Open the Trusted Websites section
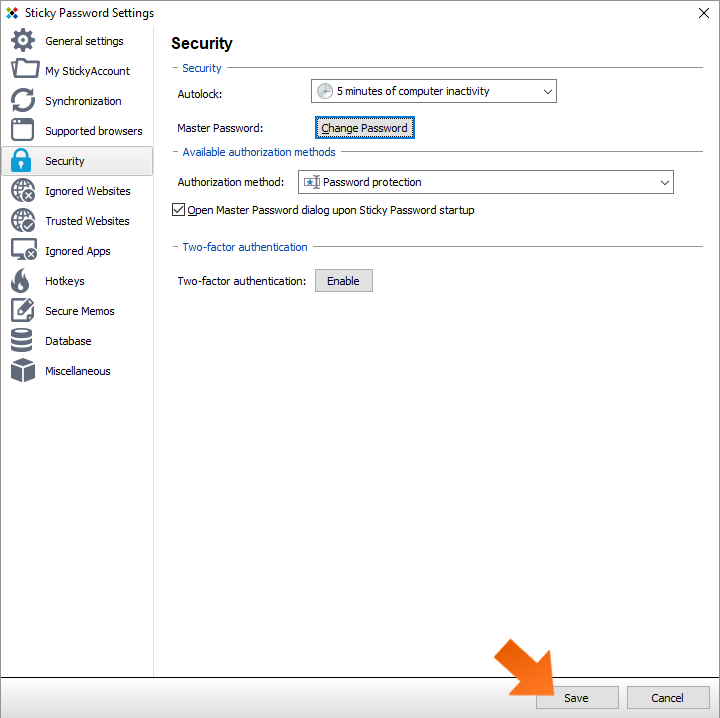 coord(87,221)
